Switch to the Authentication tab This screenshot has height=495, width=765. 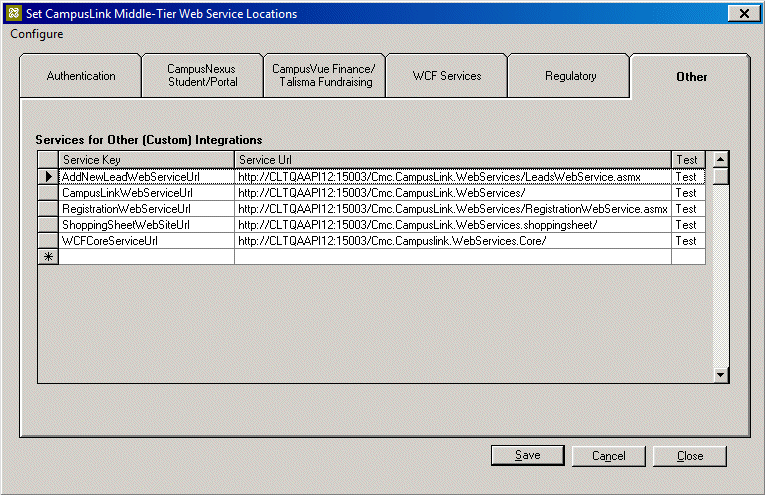80,76
